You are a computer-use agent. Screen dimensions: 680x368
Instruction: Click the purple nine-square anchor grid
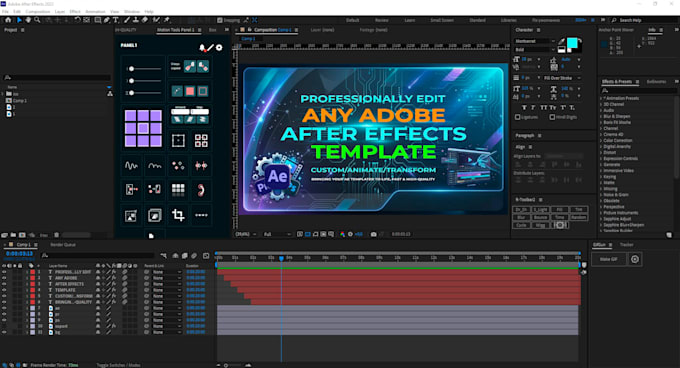[x=143, y=128]
